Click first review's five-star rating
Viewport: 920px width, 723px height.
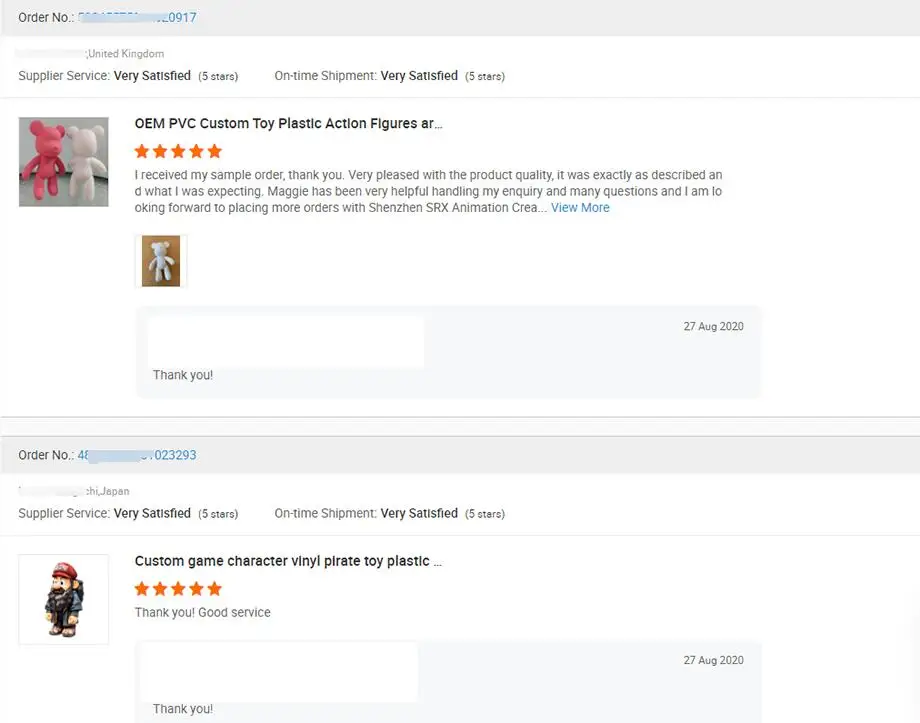tap(177, 151)
